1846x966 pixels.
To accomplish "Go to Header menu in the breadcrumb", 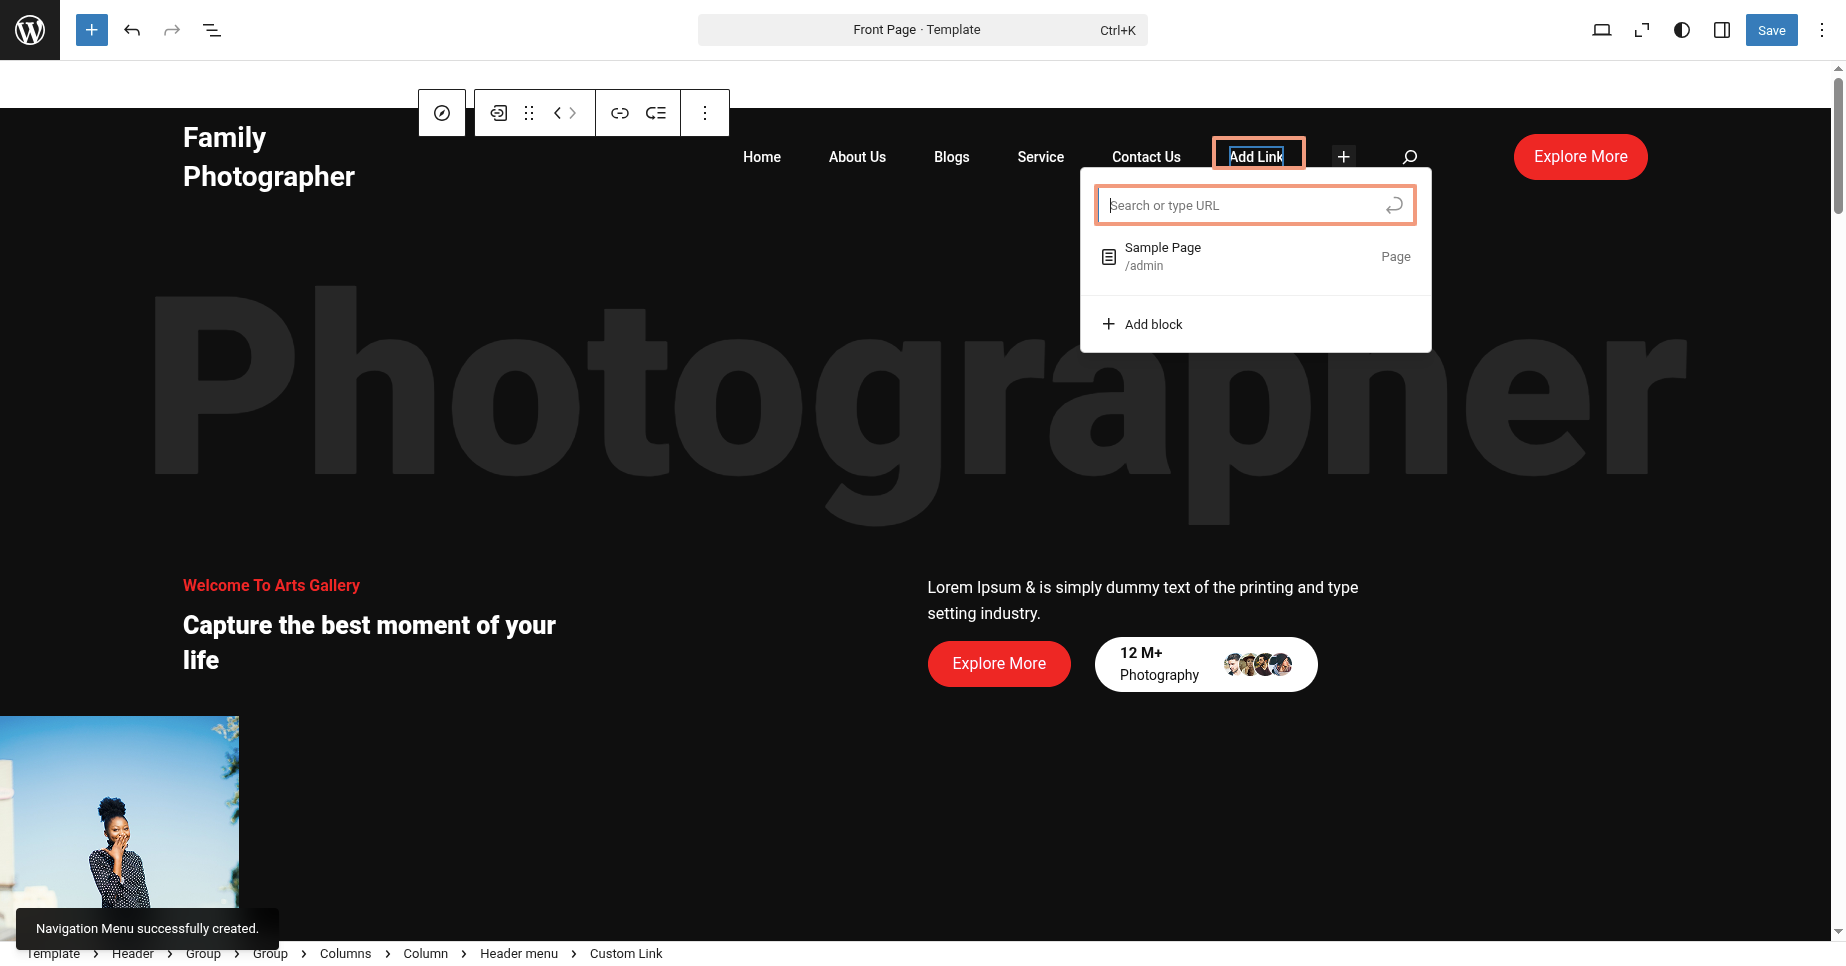I will pyautogui.click(x=519, y=954).
